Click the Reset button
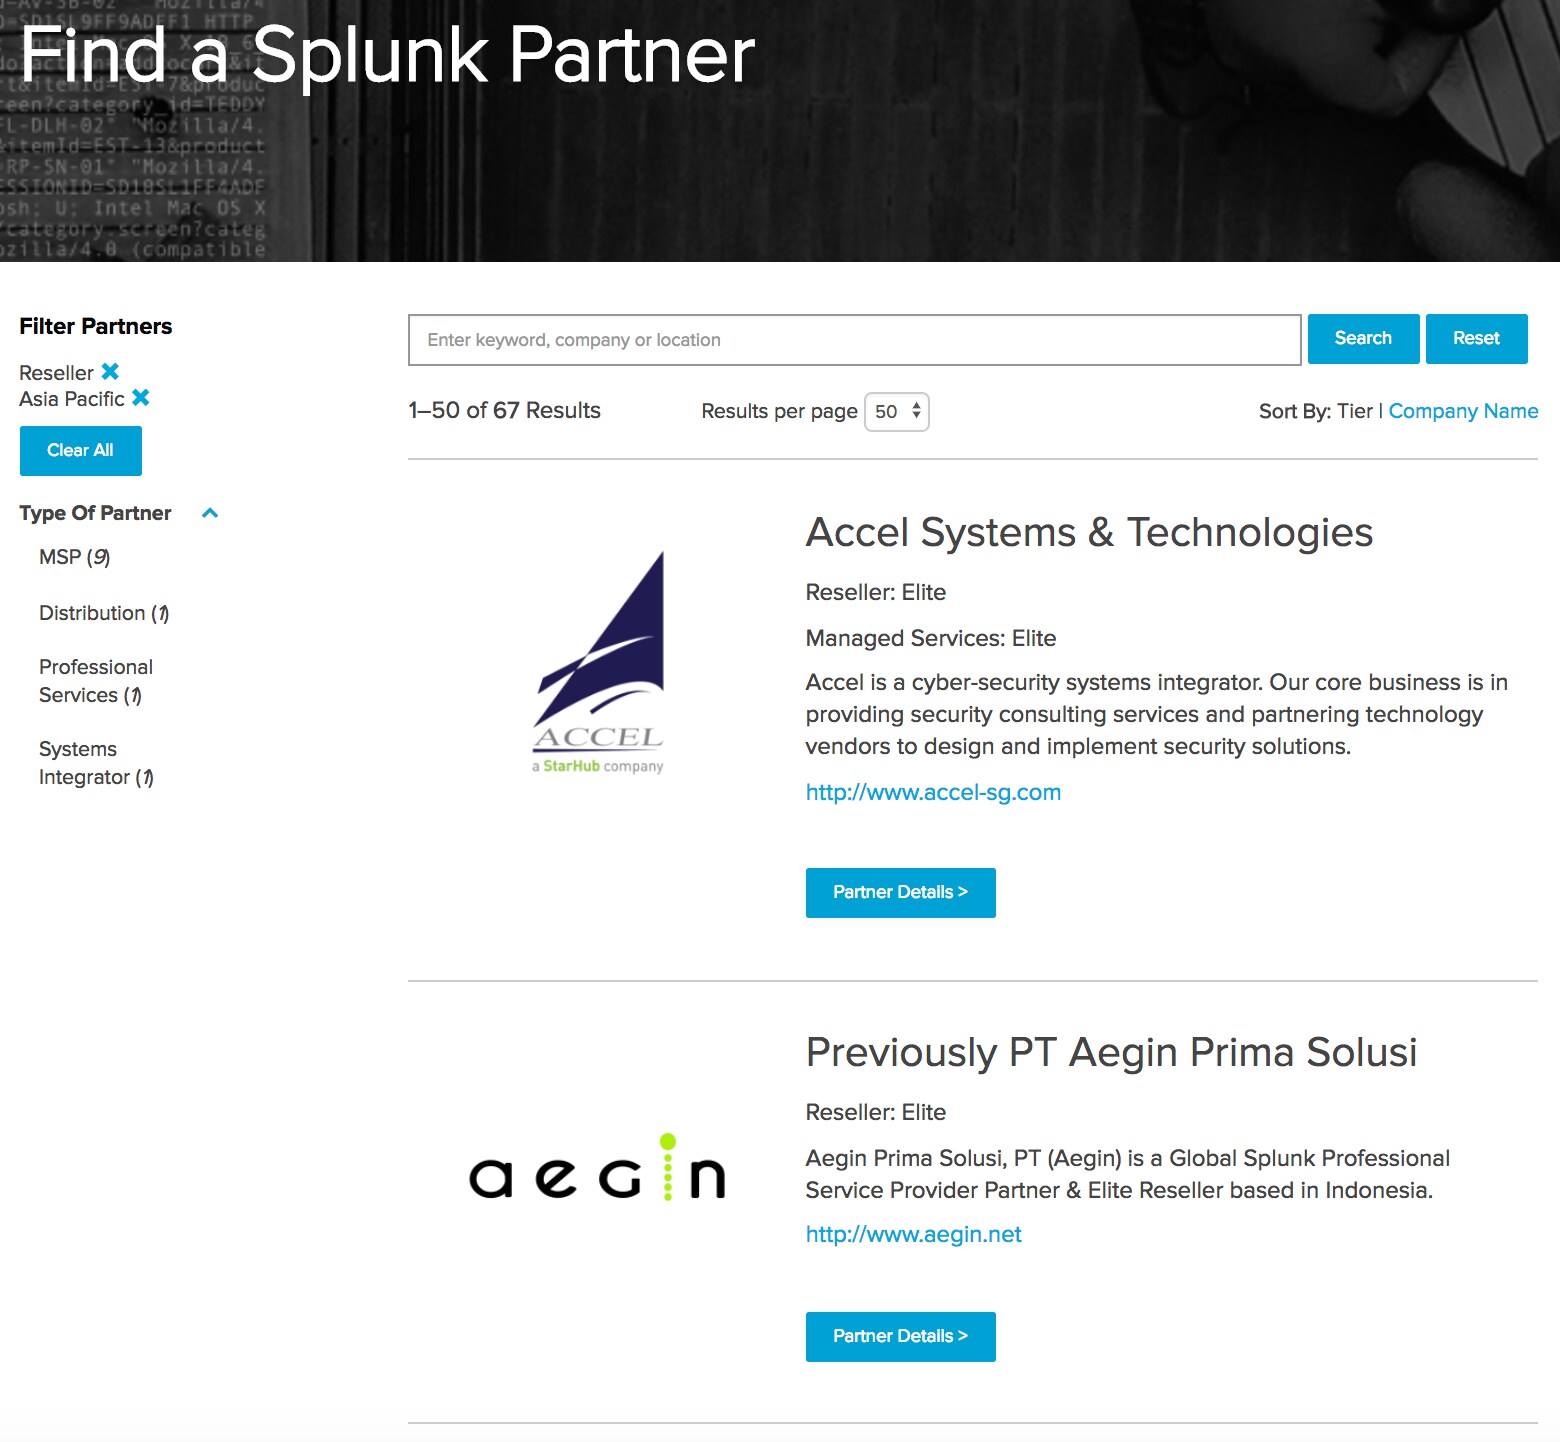 (1476, 339)
